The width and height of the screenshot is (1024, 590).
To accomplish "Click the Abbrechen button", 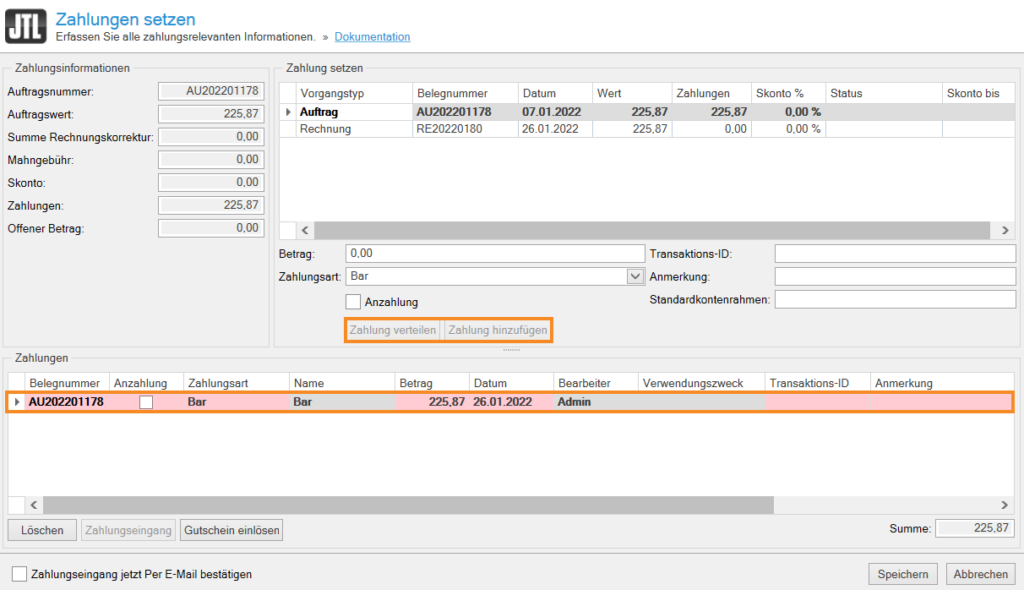I will coord(981,574).
